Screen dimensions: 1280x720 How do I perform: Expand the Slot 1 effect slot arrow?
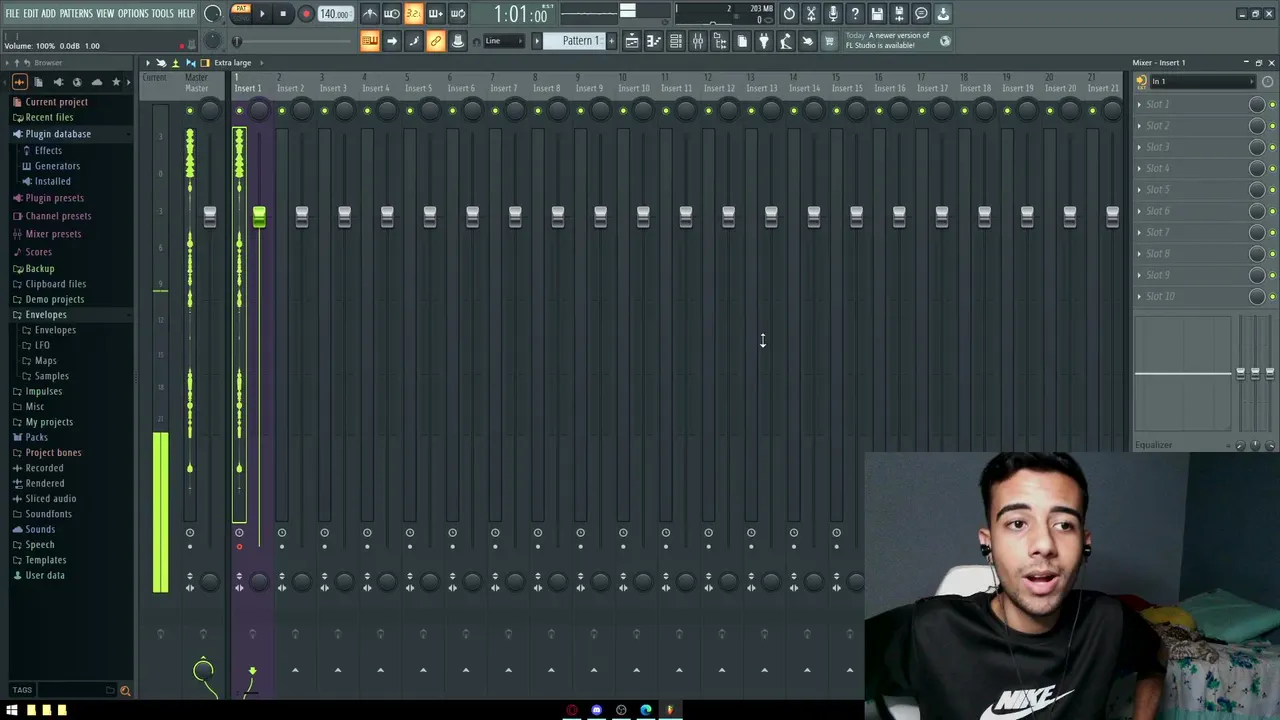(x=1139, y=104)
